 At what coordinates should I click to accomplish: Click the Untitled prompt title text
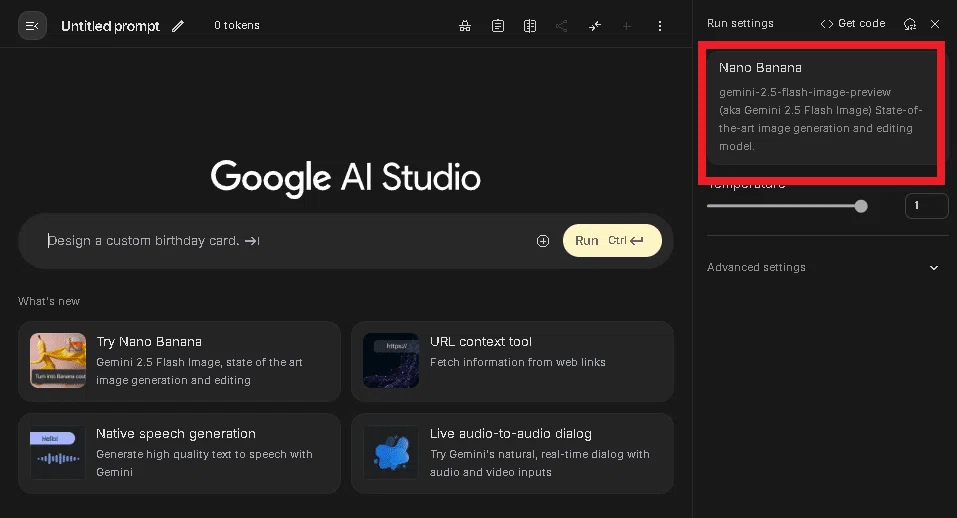(110, 26)
